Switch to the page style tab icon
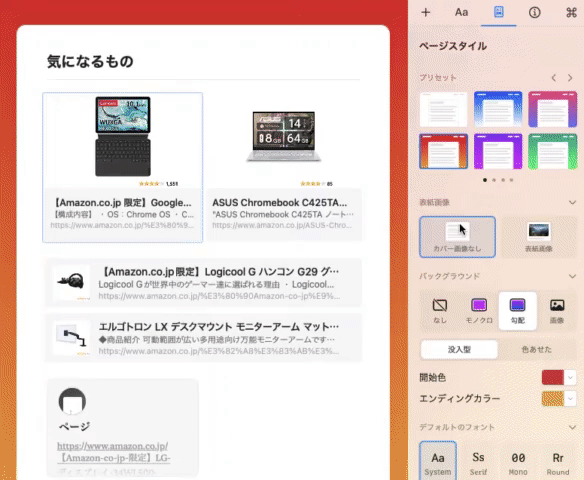The width and height of the screenshot is (584, 480). (x=498, y=12)
